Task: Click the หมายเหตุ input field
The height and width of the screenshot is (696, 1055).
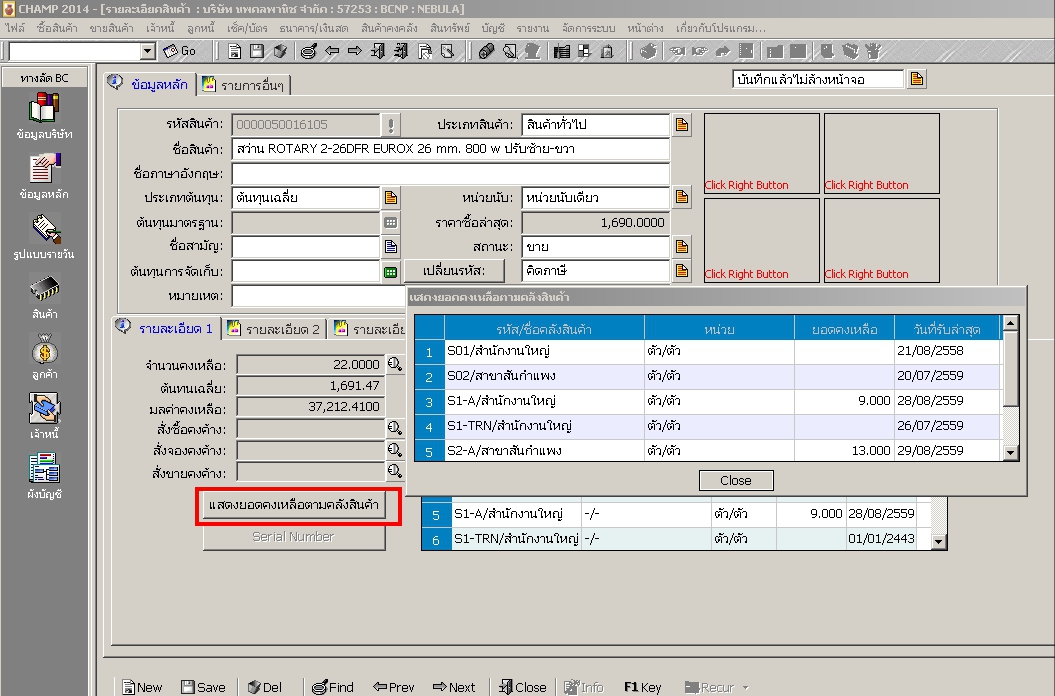Action: 318,295
